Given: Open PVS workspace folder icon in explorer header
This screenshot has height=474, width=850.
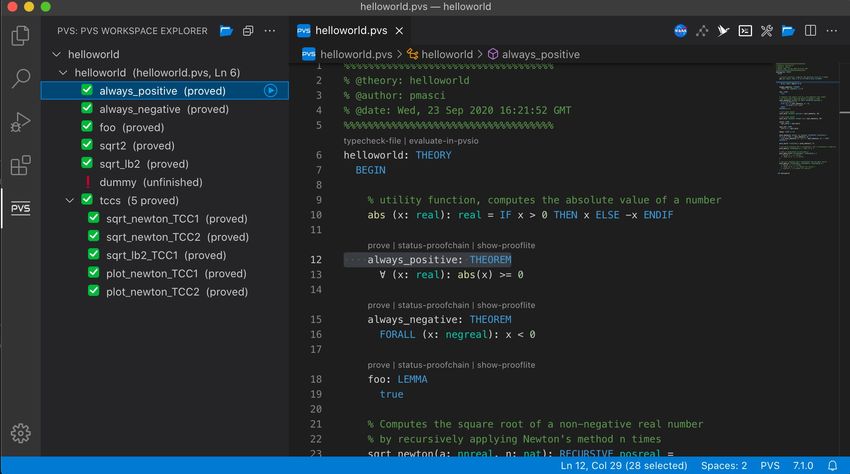Looking at the screenshot, I should click(x=227, y=31).
